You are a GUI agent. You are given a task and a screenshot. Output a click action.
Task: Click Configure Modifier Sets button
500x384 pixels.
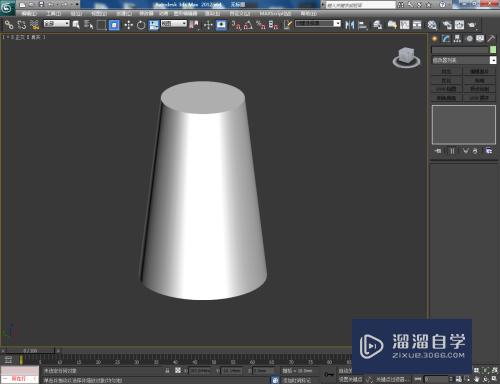(x=489, y=151)
